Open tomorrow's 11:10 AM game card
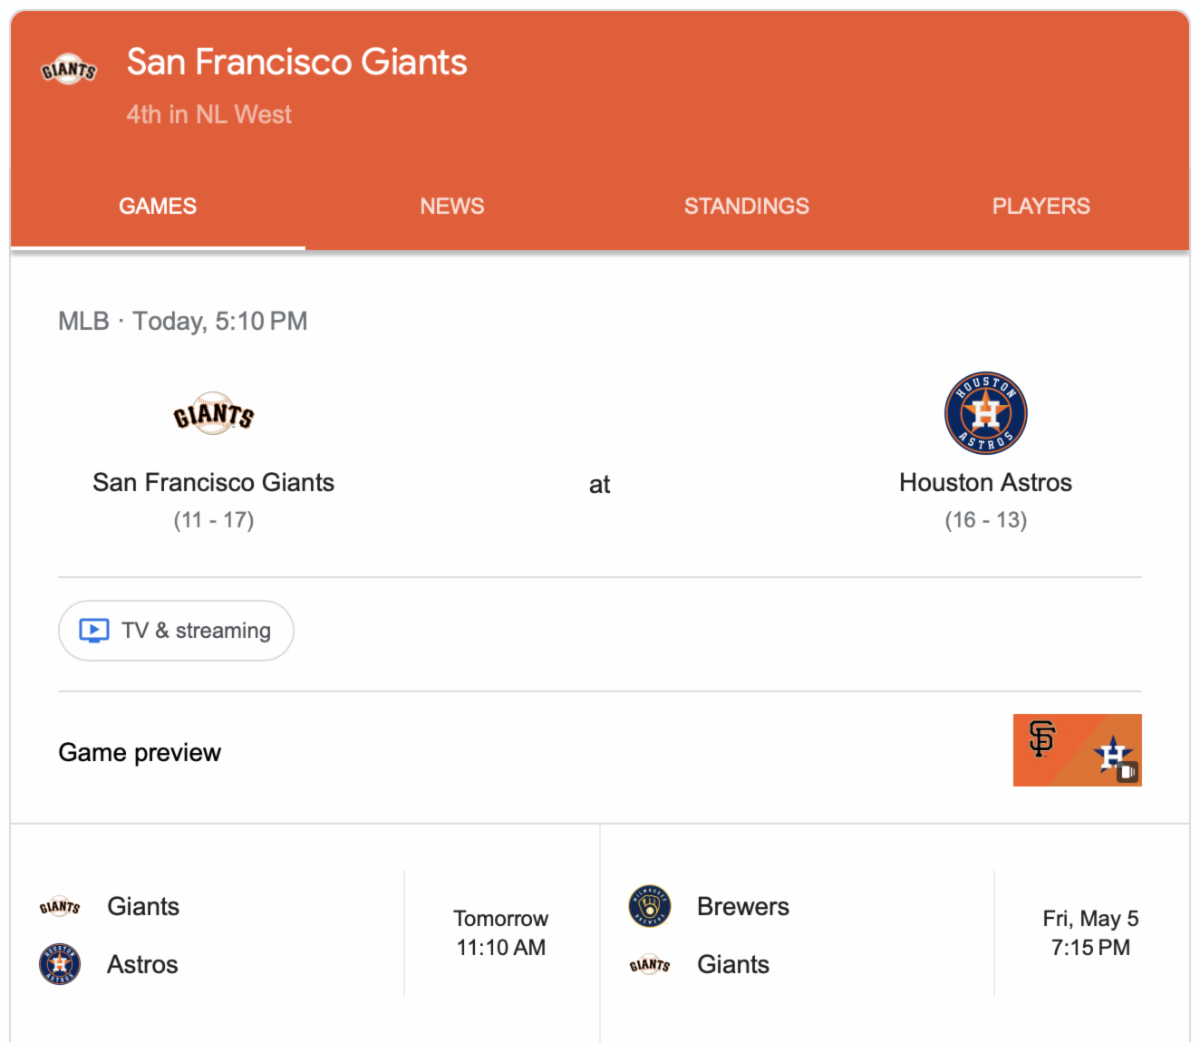Viewport: 1200px width, 1042px height. tap(500, 932)
